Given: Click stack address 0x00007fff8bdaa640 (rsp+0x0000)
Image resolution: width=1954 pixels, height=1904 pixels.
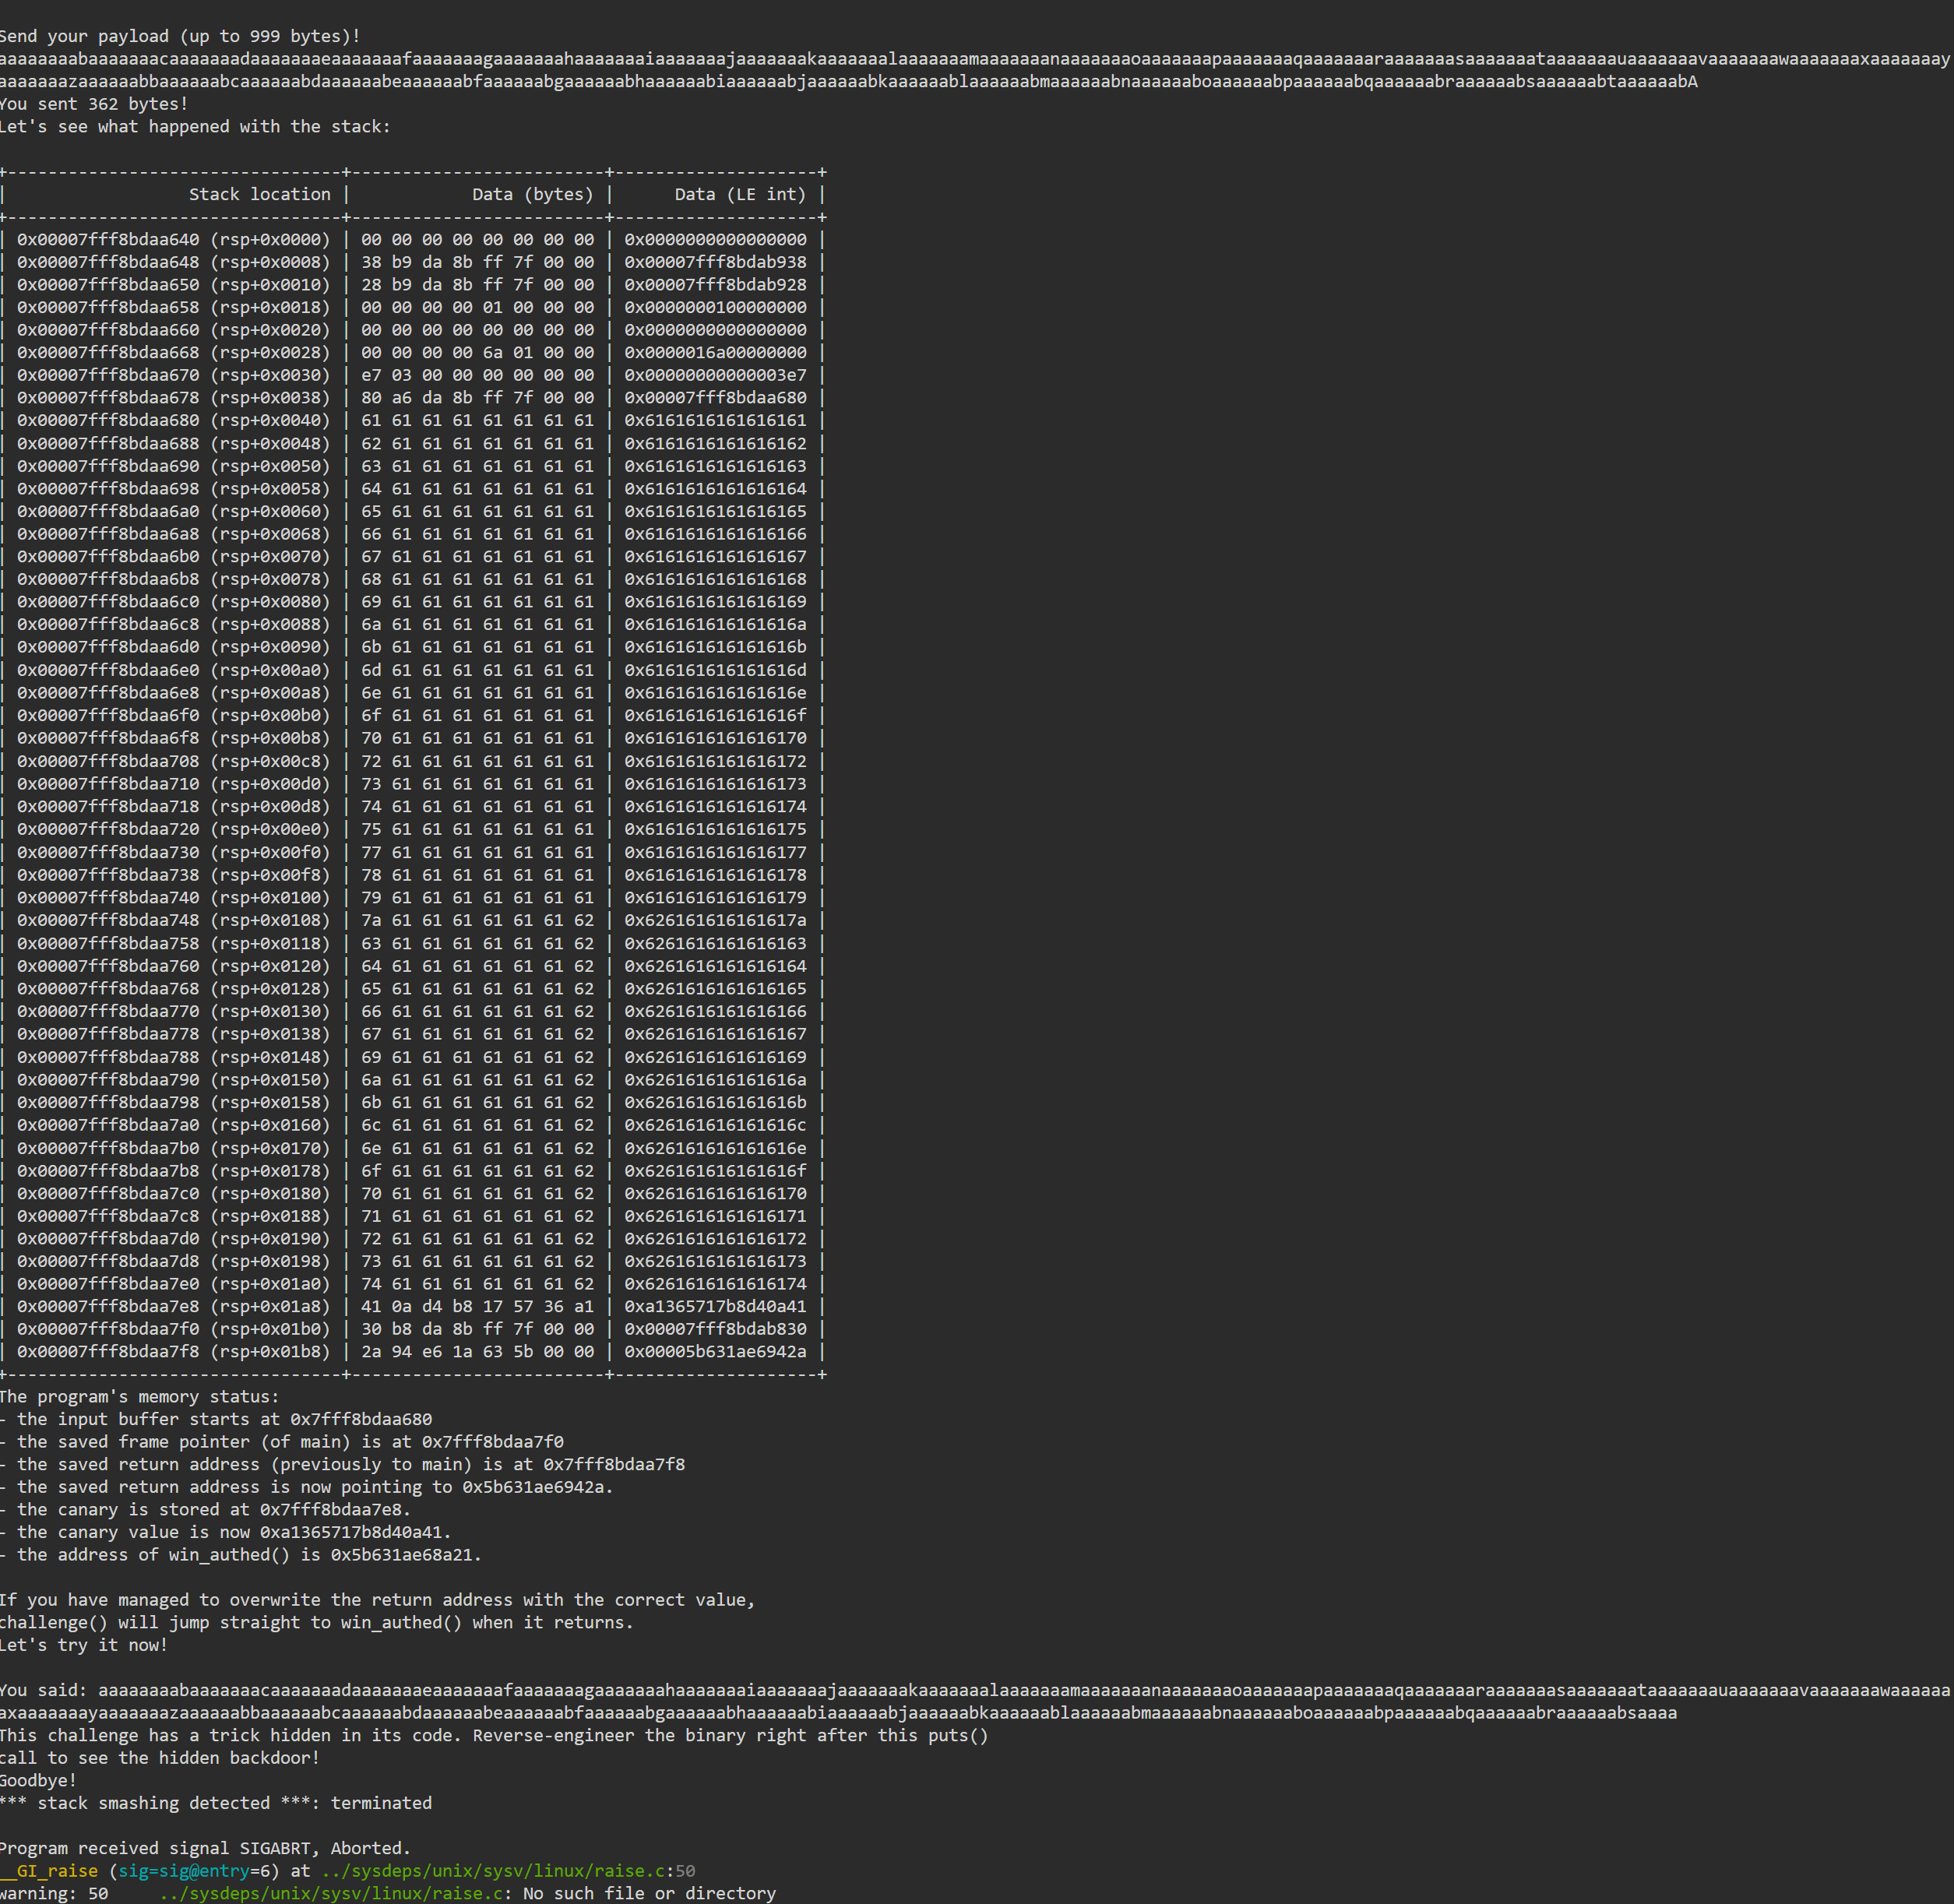Looking at the screenshot, I should coord(173,240).
